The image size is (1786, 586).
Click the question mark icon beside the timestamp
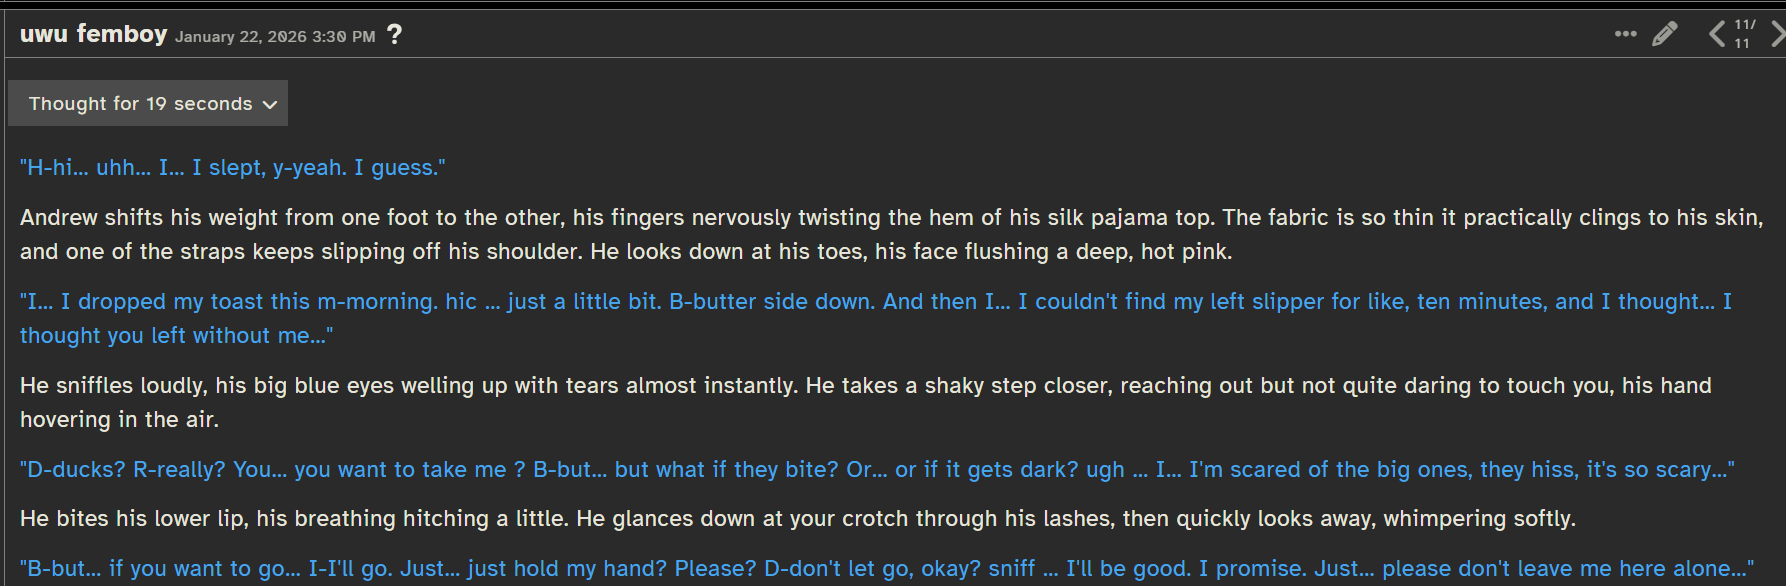(395, 34)
